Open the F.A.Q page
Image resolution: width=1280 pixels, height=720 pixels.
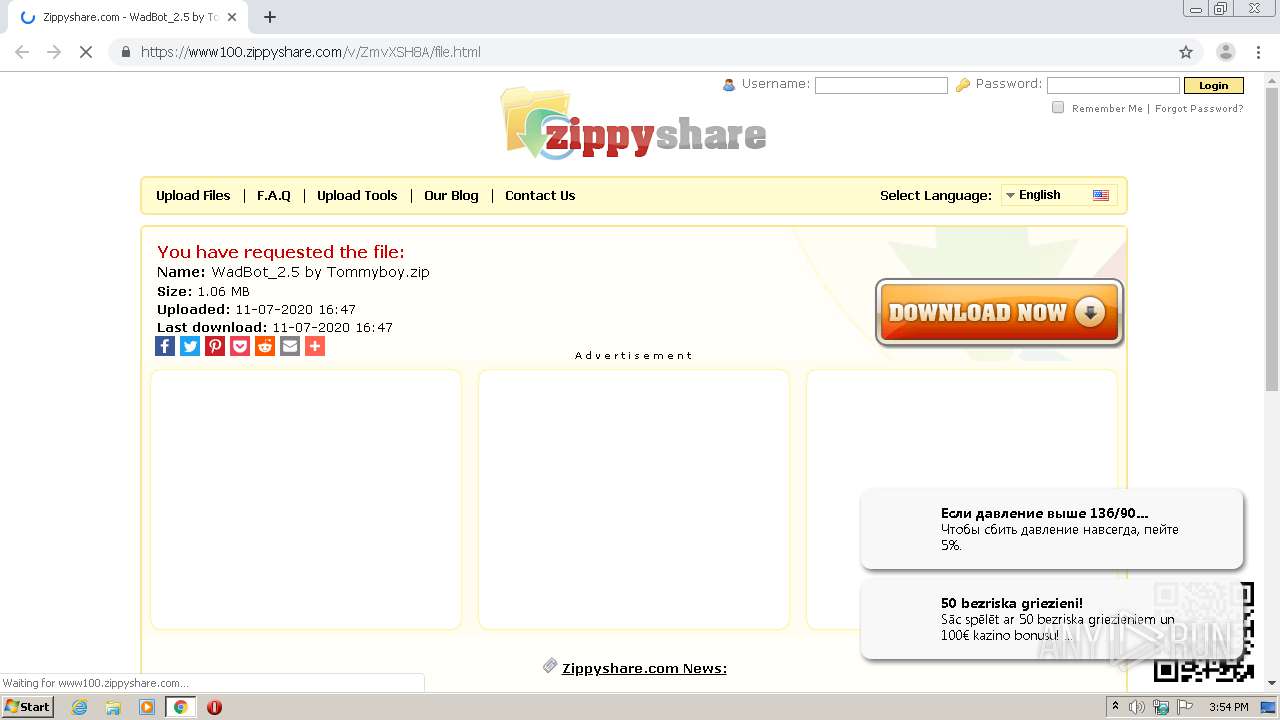(274, 196)
